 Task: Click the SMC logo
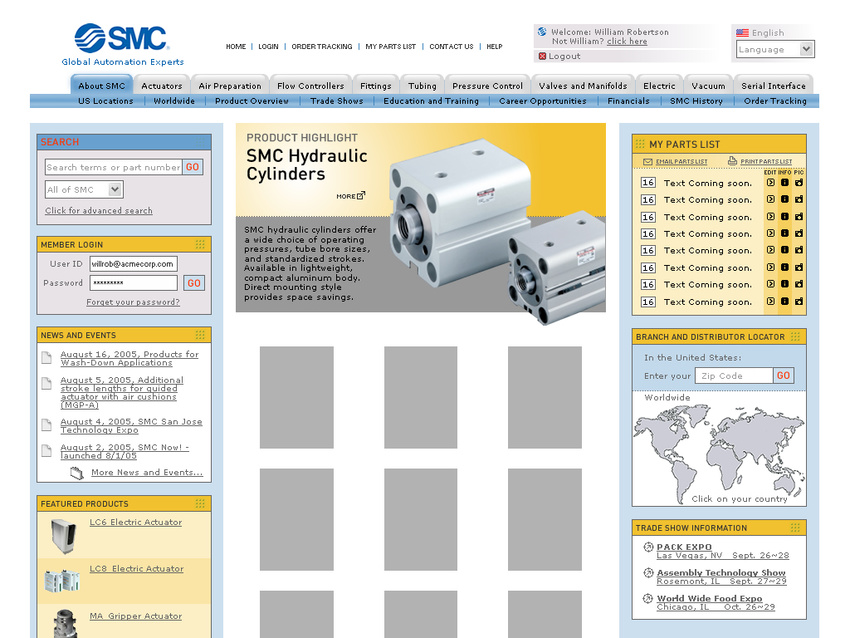pyautogui.click(x=123, y=44)
